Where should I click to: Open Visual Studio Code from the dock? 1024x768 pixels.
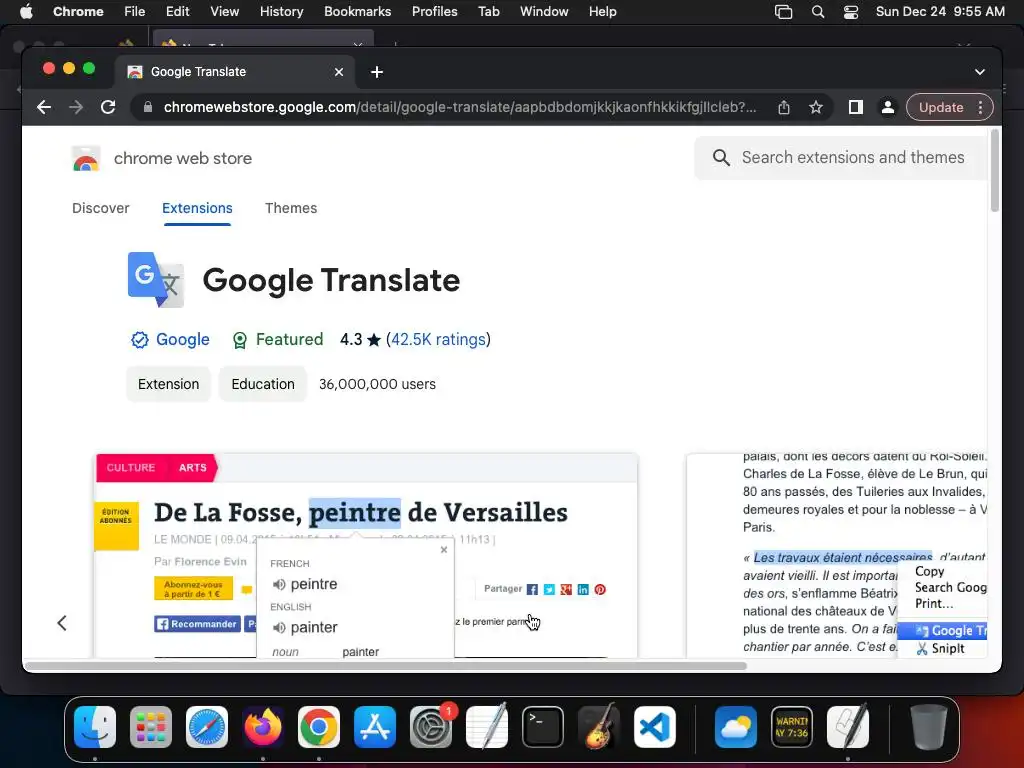tap(655, 727)
